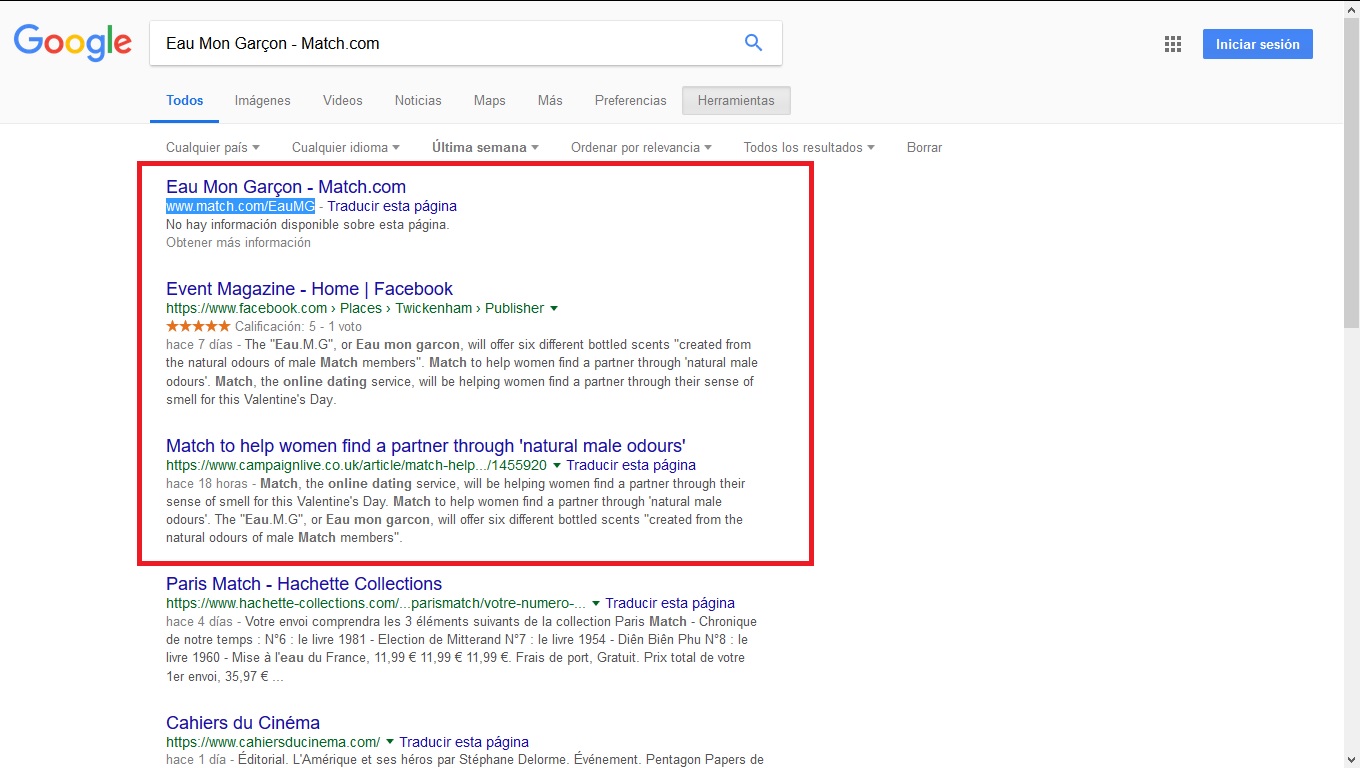This screenshot has height=768, width=1360.
Task: Open the Última semana date filter
Action: [x=485, y=147]
